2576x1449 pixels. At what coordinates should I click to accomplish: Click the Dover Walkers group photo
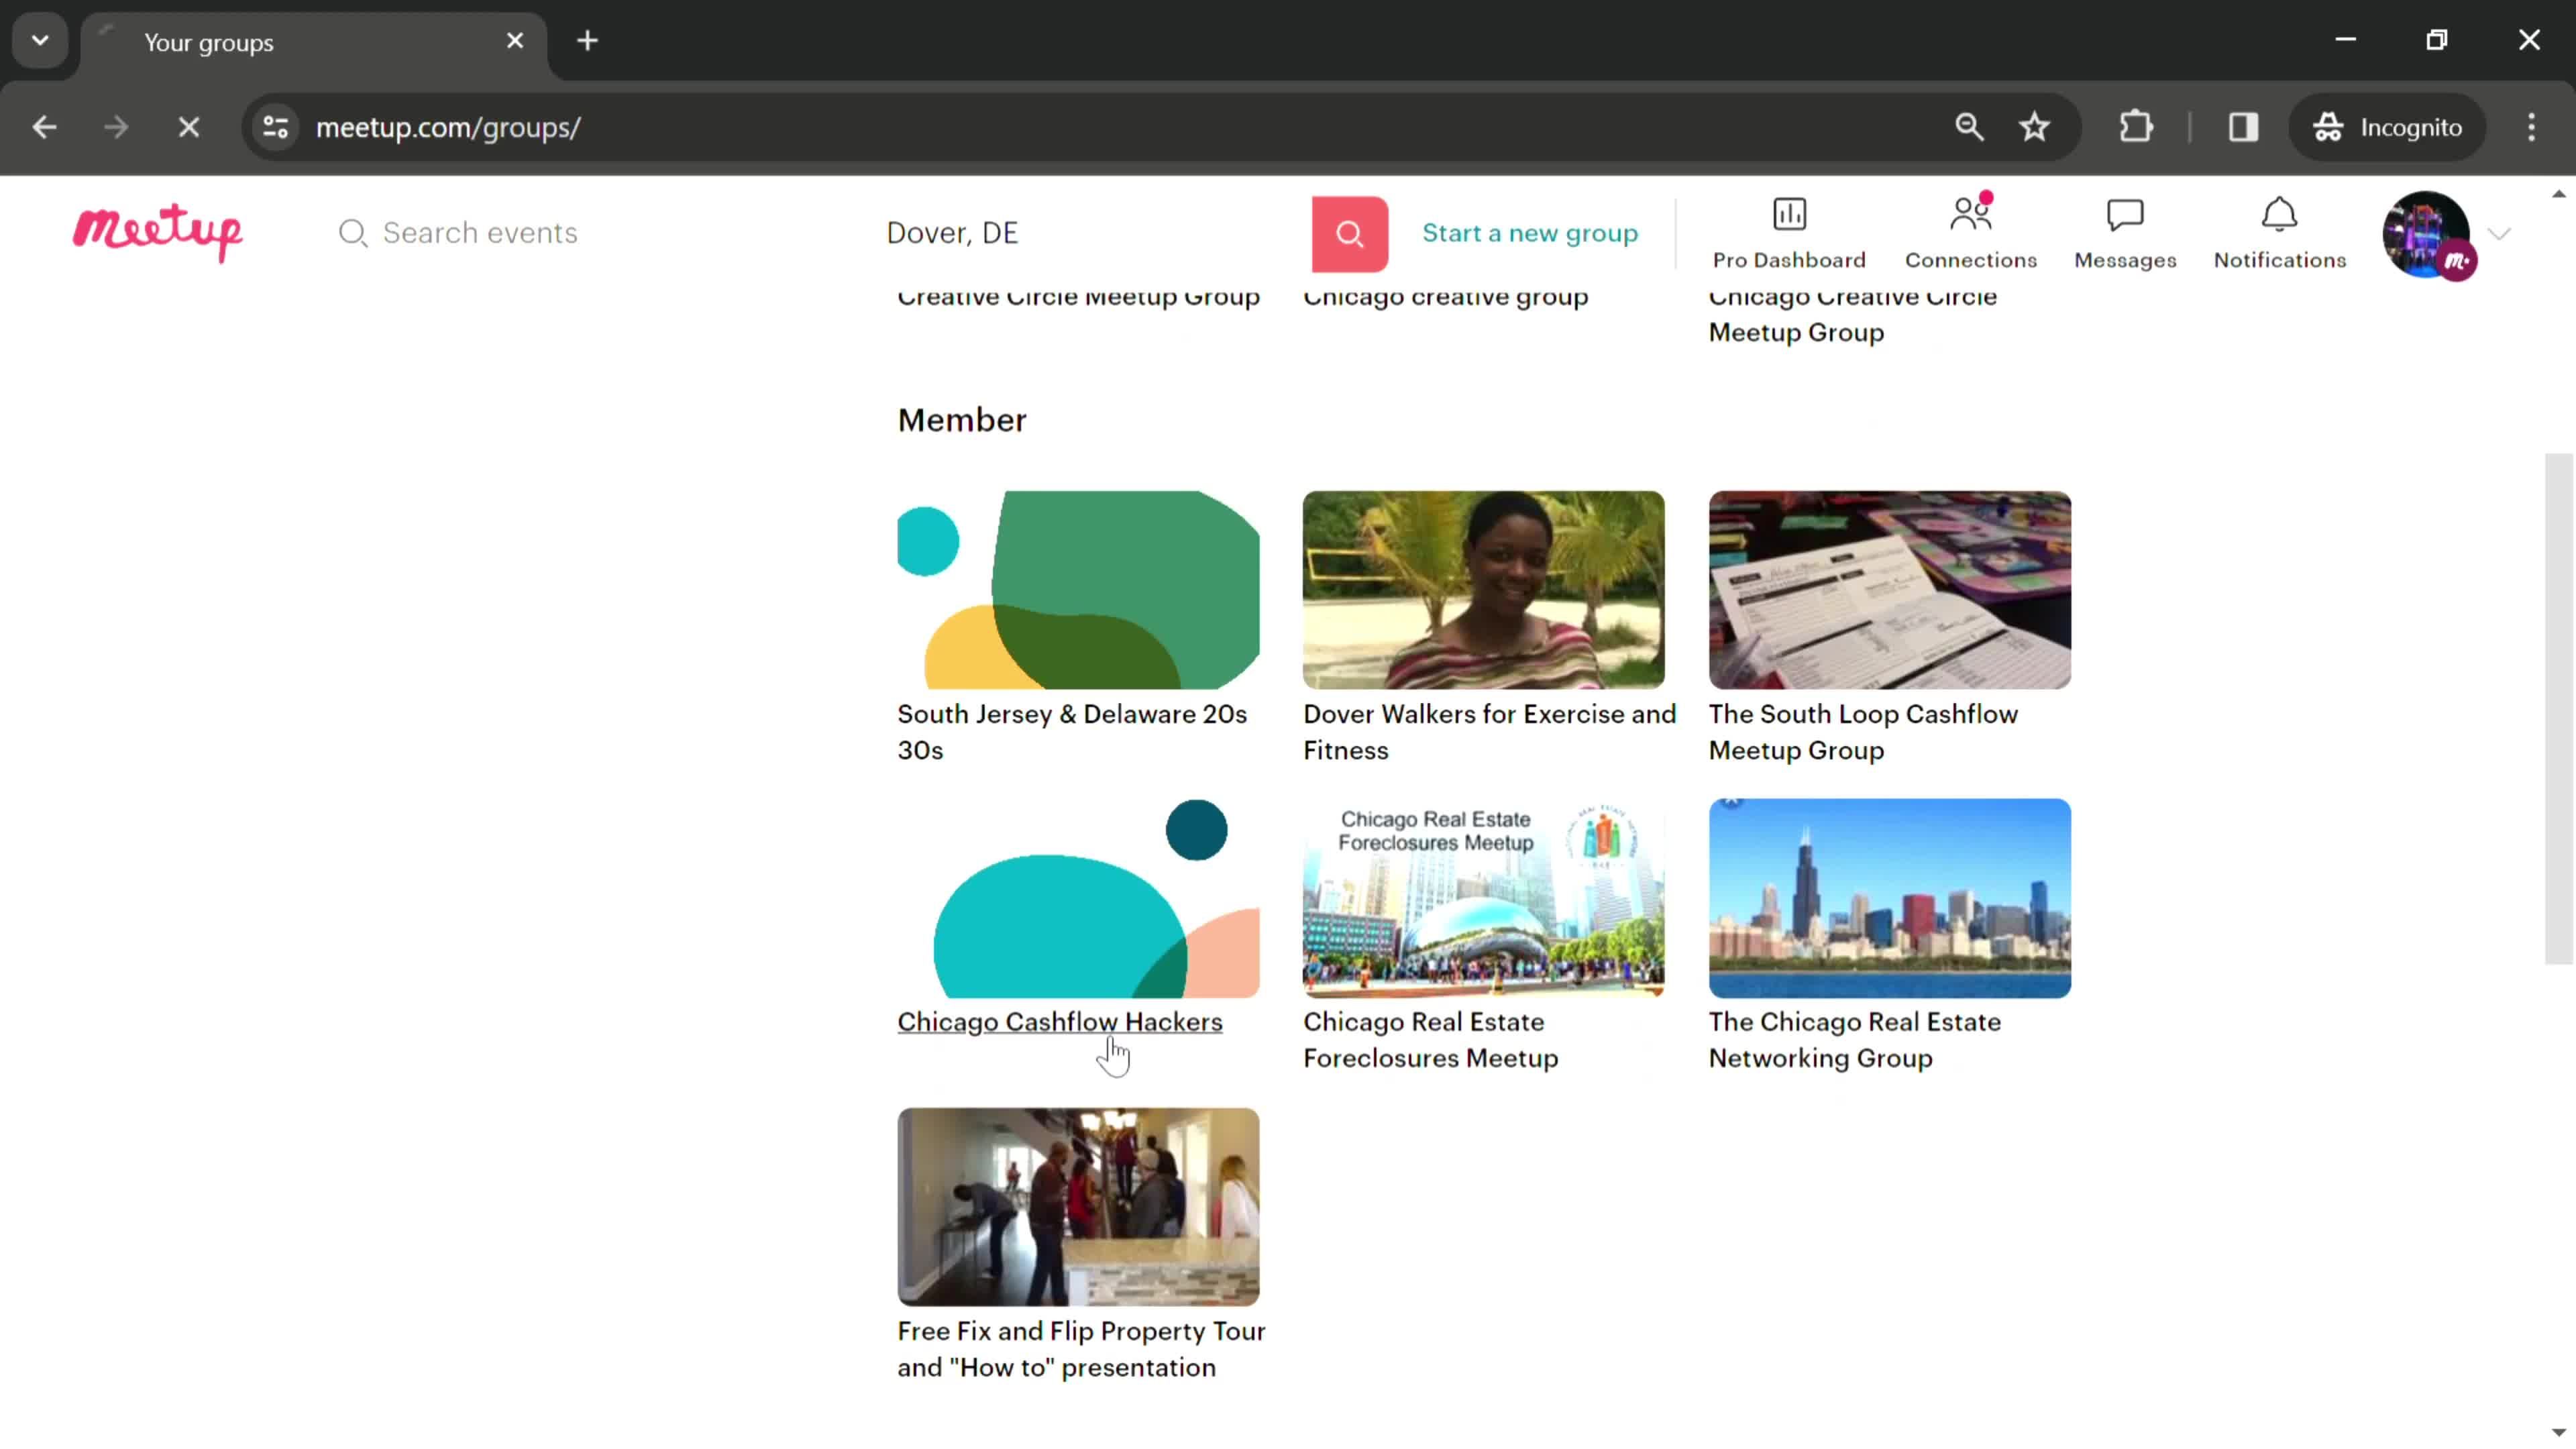[x=1484, y=590]
